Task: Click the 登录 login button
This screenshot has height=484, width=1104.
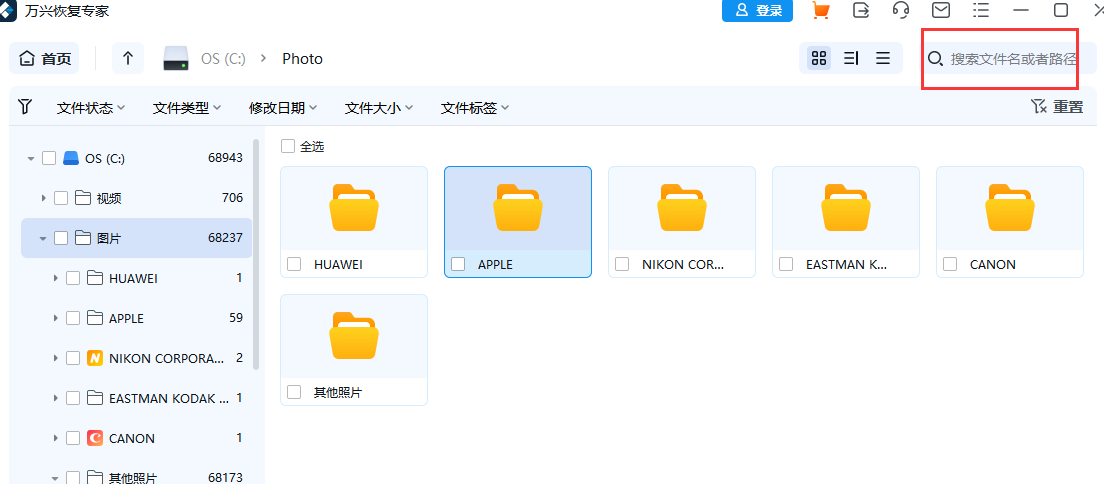Action: (758, 11)
